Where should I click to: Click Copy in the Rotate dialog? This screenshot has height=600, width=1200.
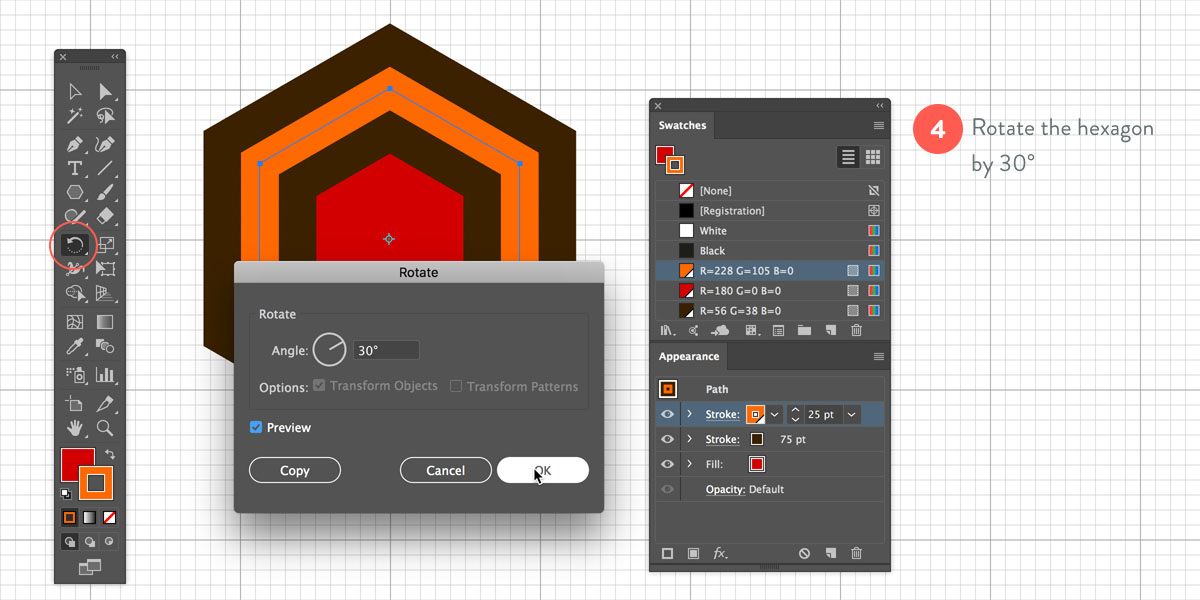[295, 471]
